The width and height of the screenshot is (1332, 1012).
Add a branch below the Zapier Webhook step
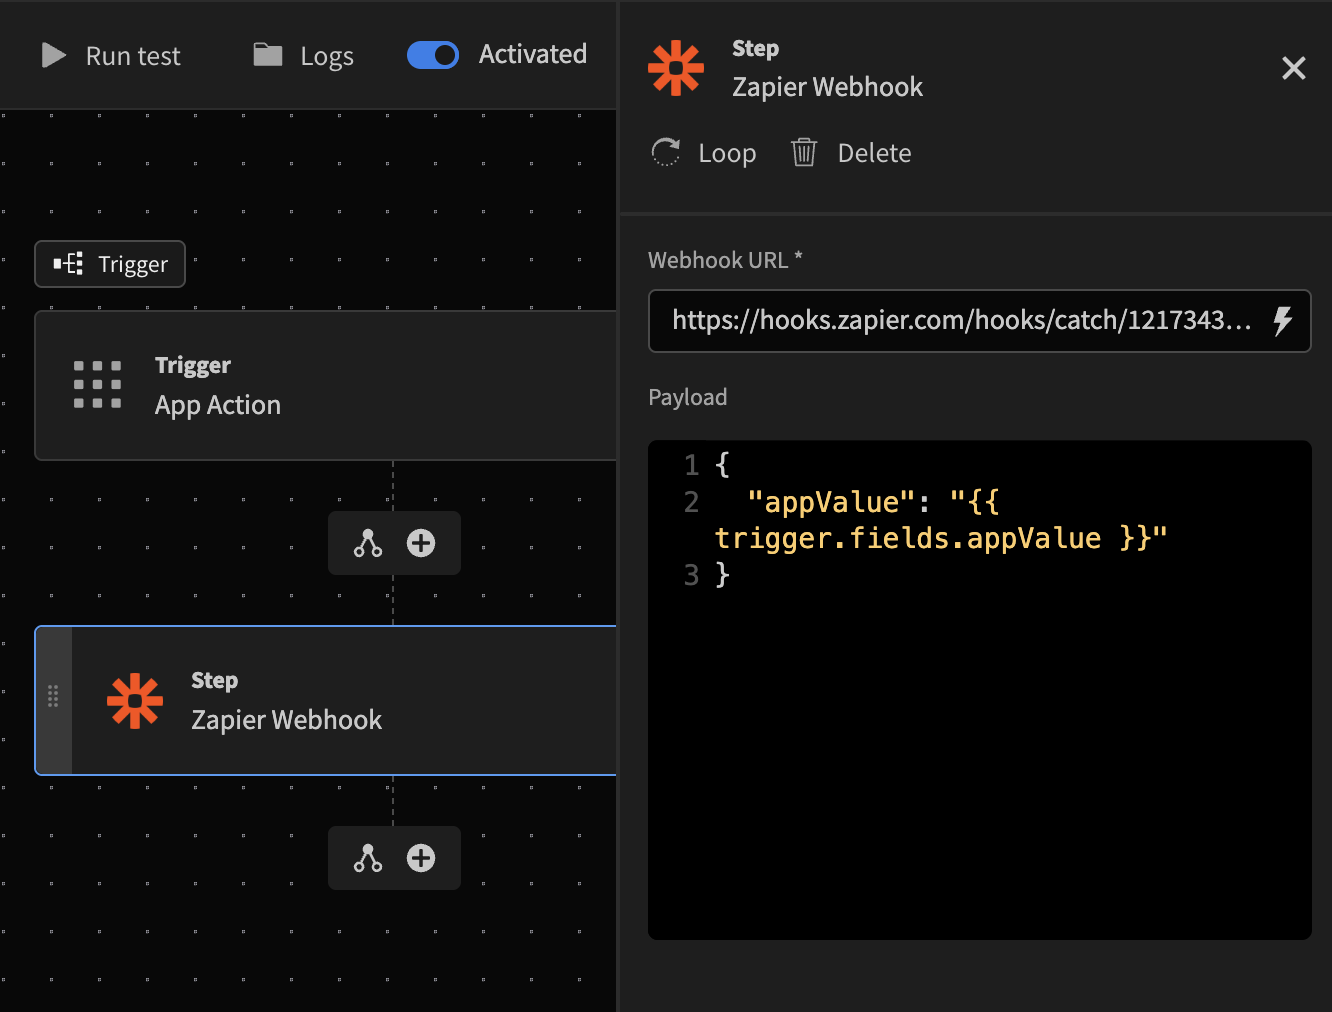(368, 858)
